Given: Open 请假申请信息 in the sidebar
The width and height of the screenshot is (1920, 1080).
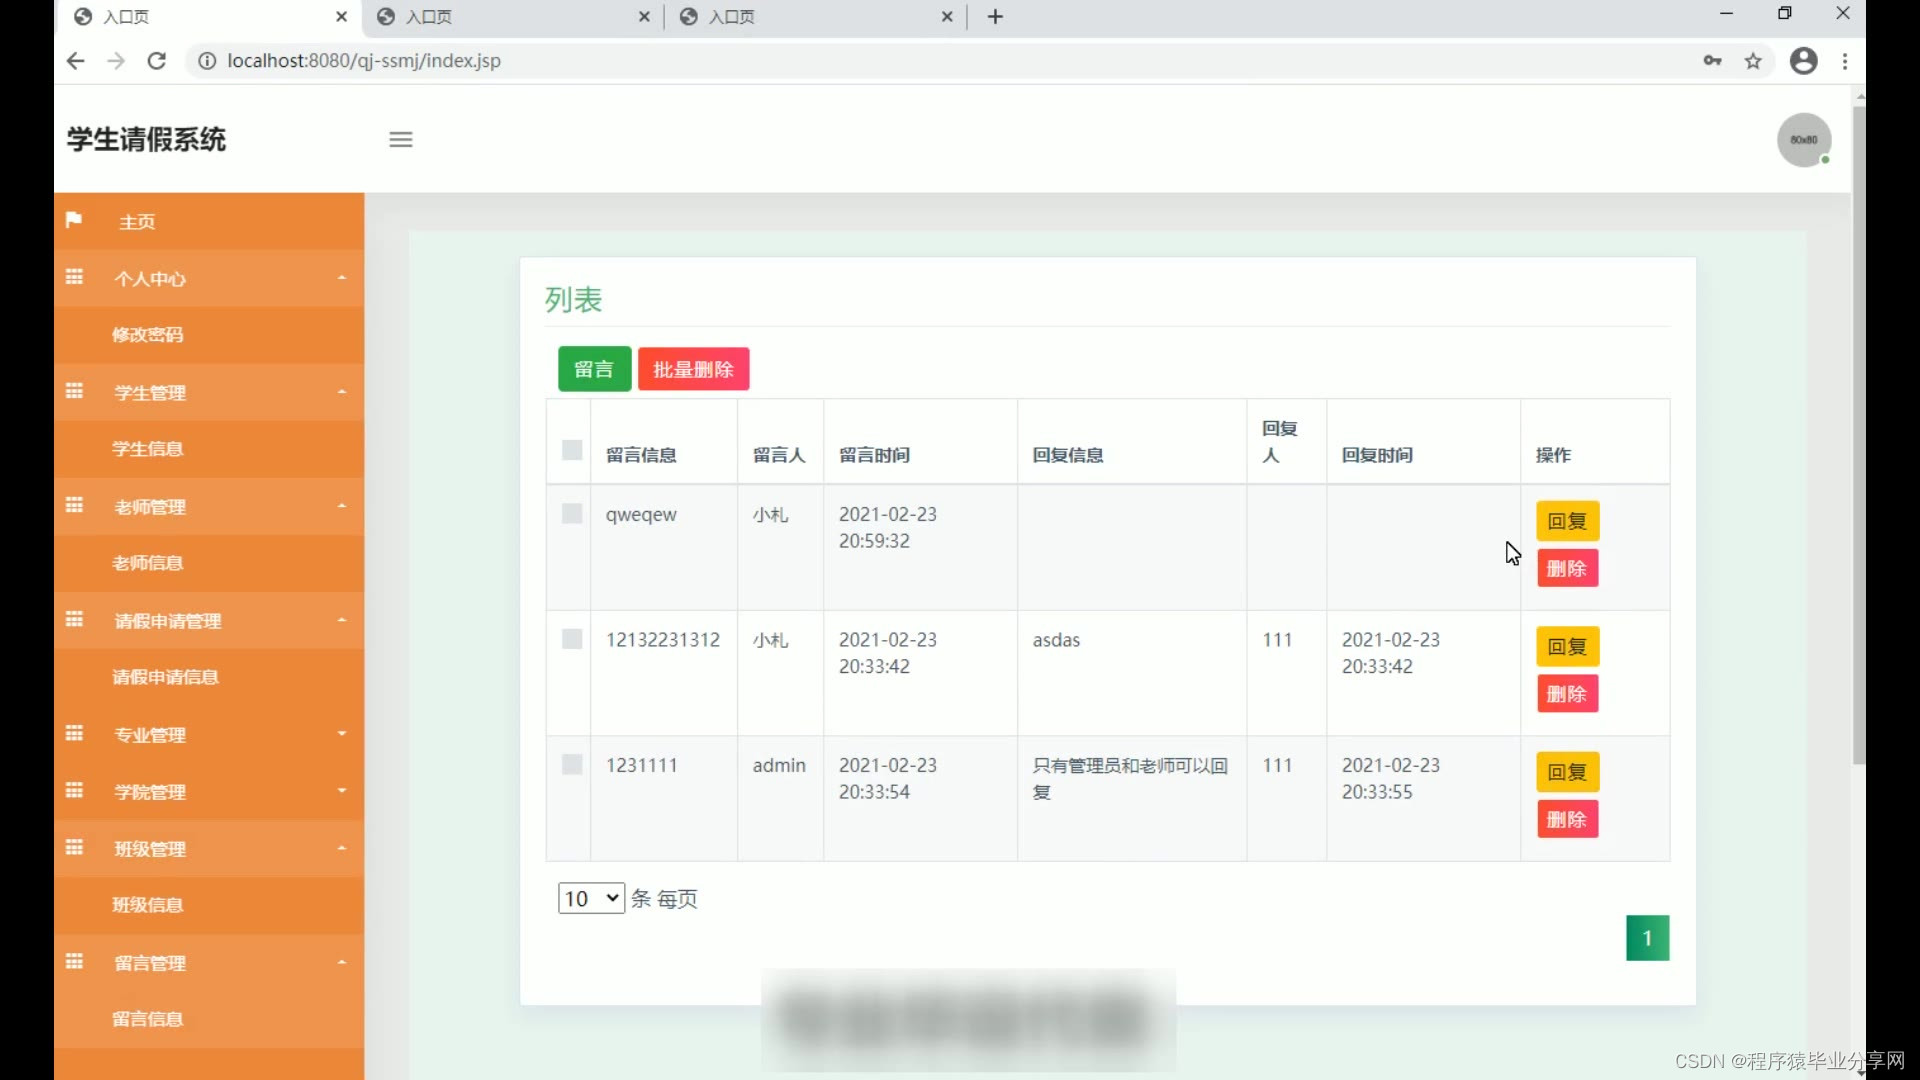Looking at the screenshot, I should point(165,677).
